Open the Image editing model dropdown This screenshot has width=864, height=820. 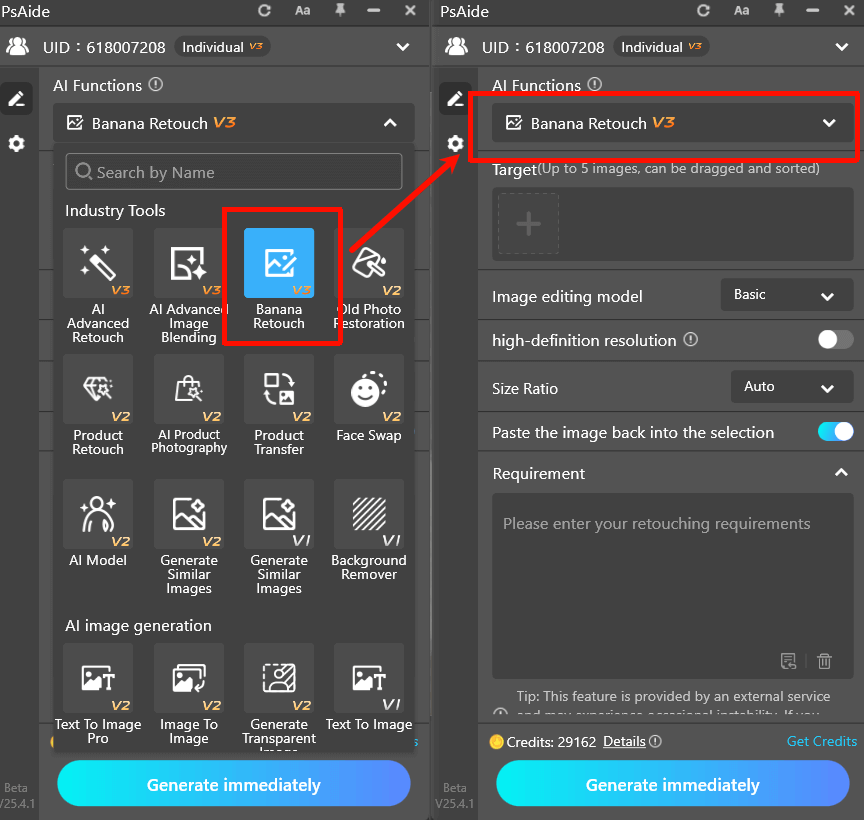[786, 295]
